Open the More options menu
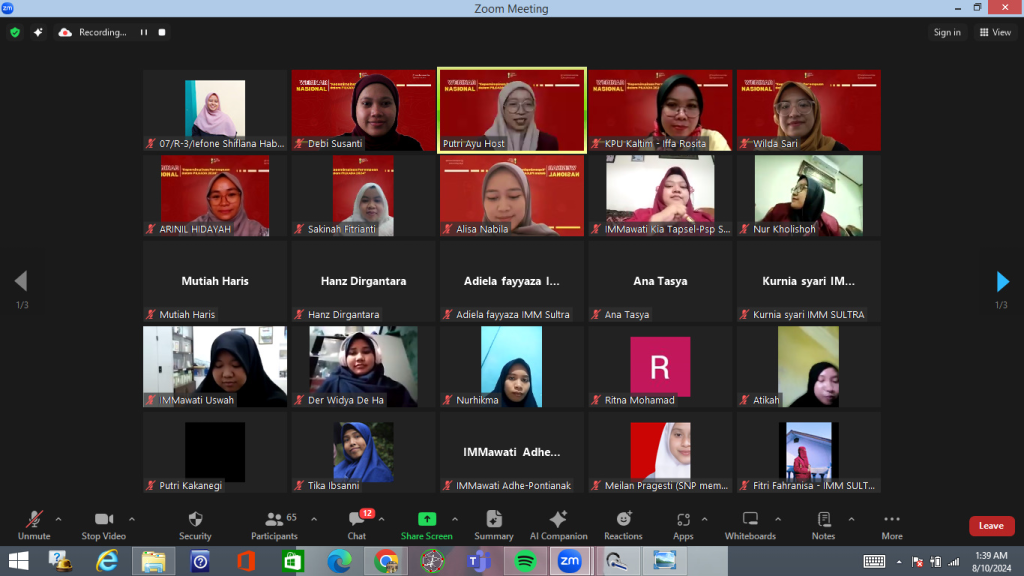Screen dimensions: 1024x576 (891, 525)
